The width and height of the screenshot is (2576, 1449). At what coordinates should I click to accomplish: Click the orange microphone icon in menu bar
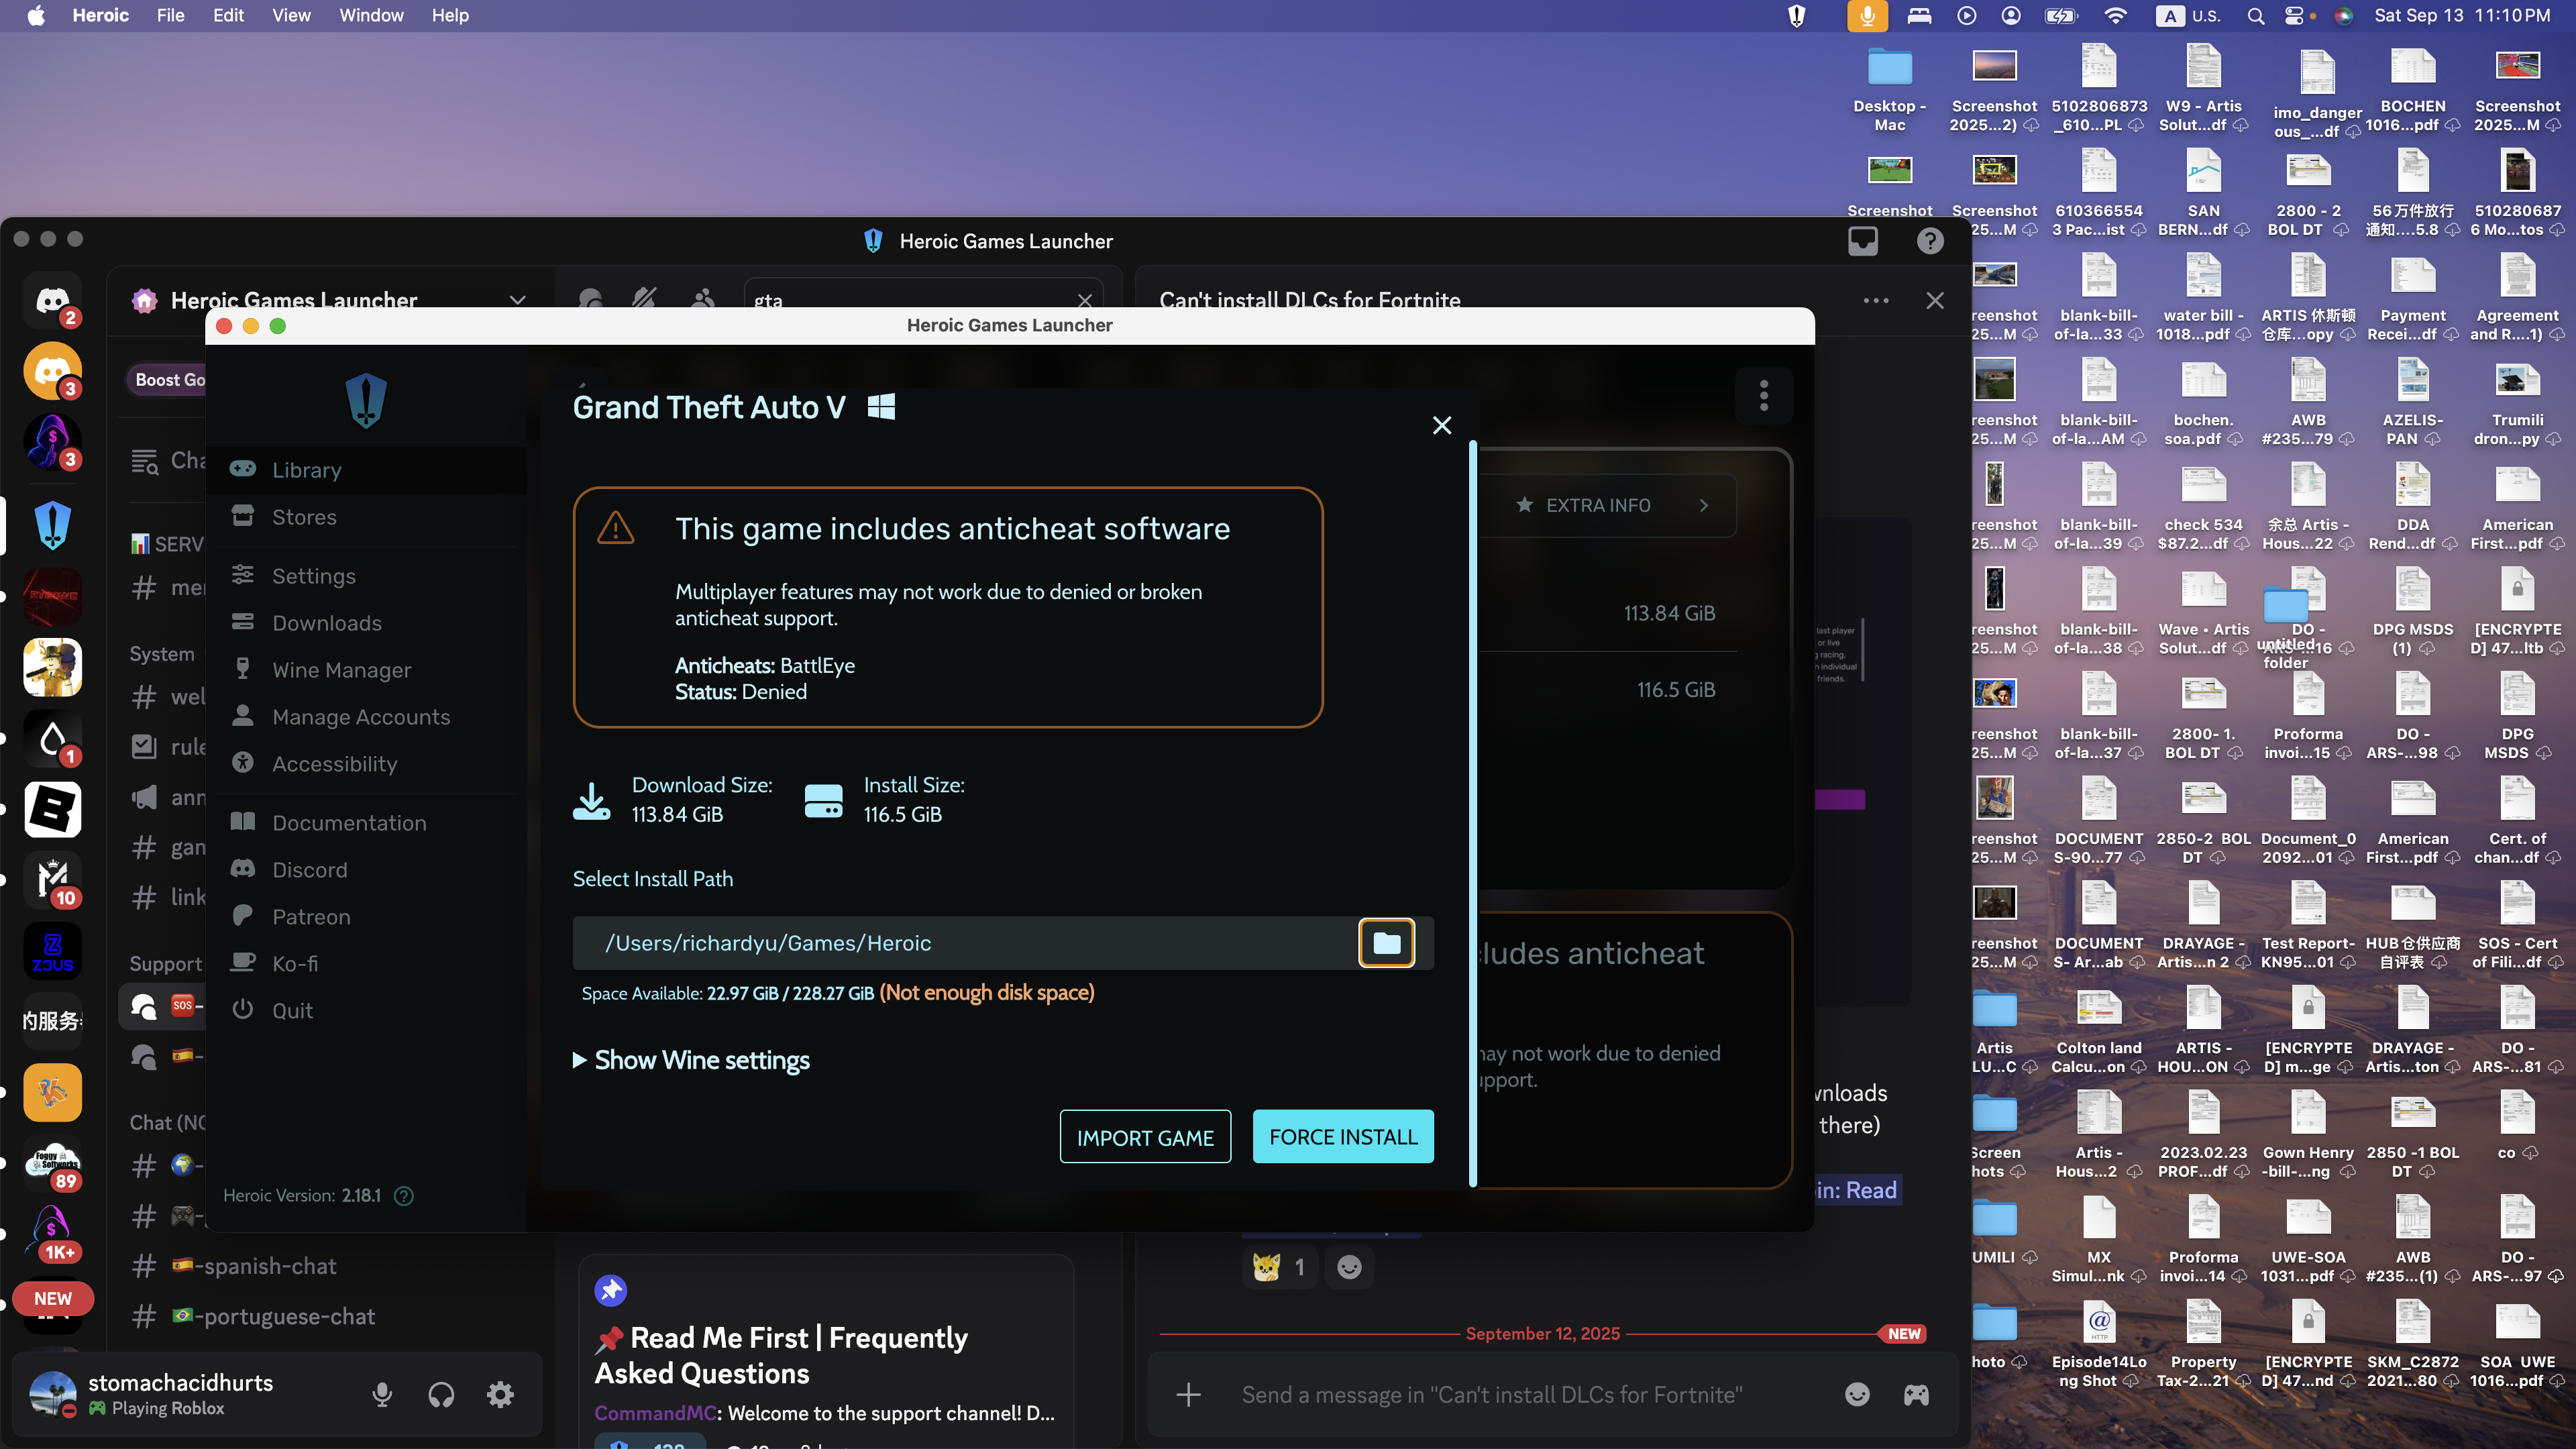pos(1867,15)
